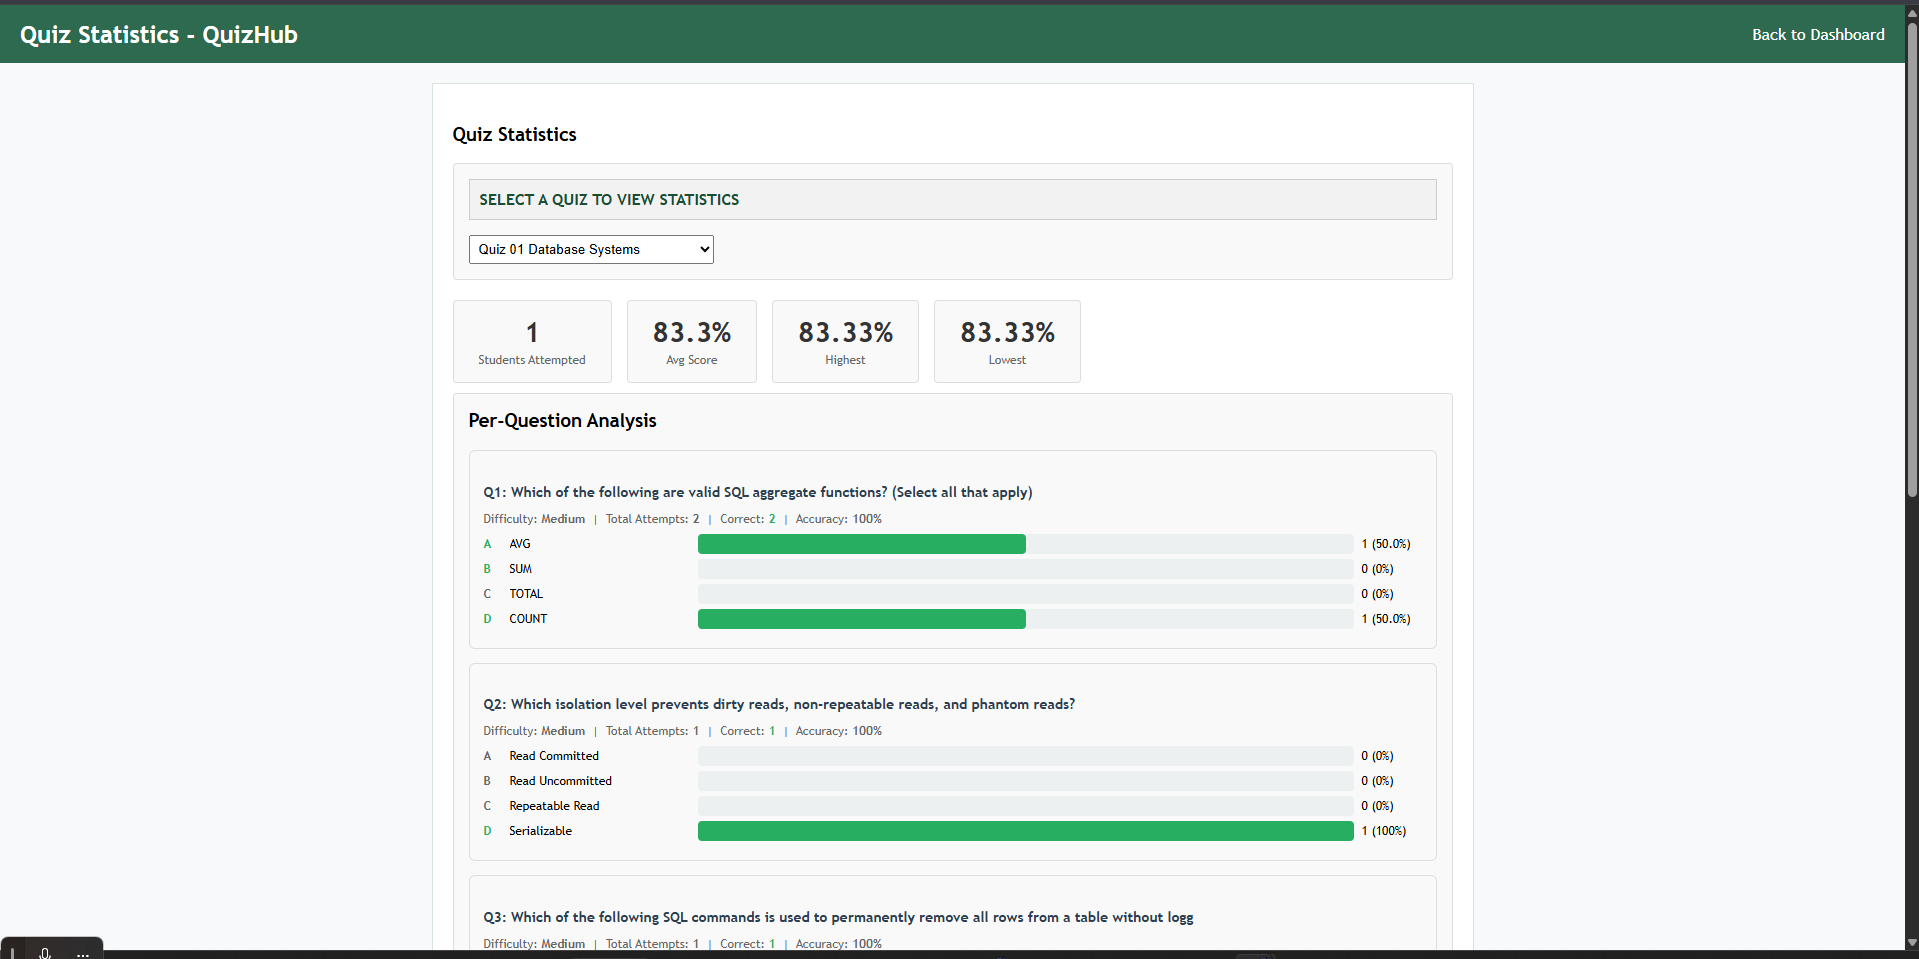This screenshot has height=959, width=1919.
Task: Click the Q2 isolation level question text
Action: pyautogui.click(x=779, y=704)
